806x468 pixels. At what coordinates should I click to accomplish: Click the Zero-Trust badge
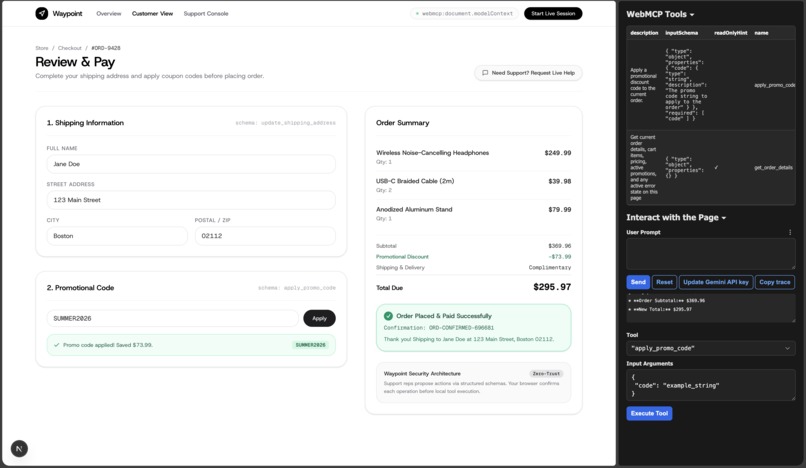pyautogui.click(x=546, y=374)
